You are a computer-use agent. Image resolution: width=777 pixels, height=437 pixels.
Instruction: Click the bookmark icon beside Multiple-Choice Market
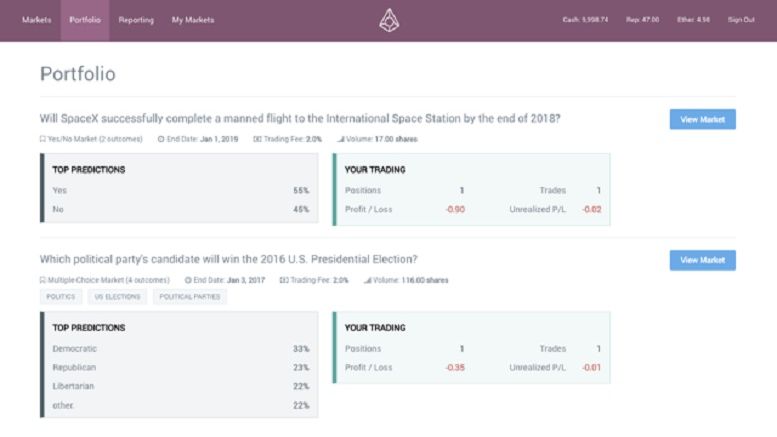pos(42,280)
